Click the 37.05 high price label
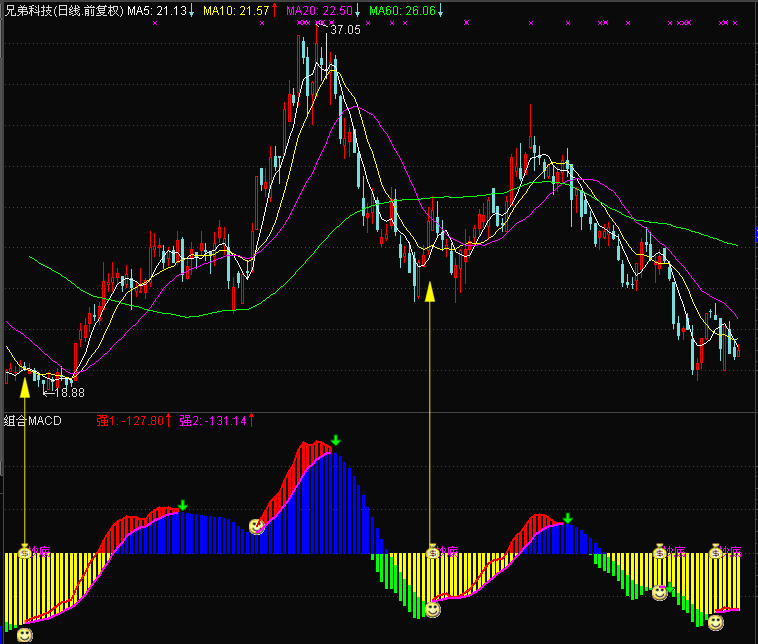The width and height of the screenshot is (758, 644). click(x=345, y=30)
